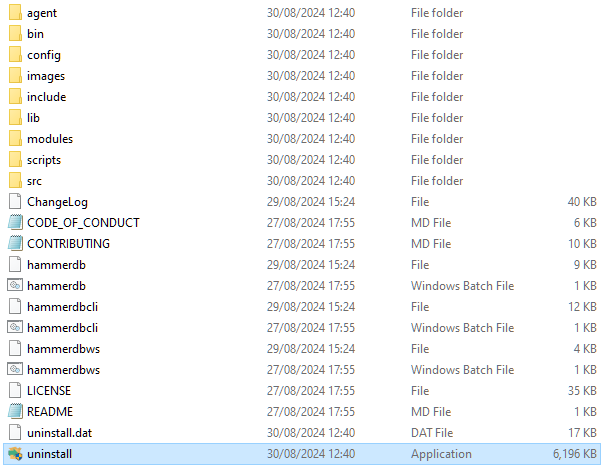This screenshot has height=472, width=608.
Task: Click the 12 KB hammerdbcli file name
Action: [62, 307]
